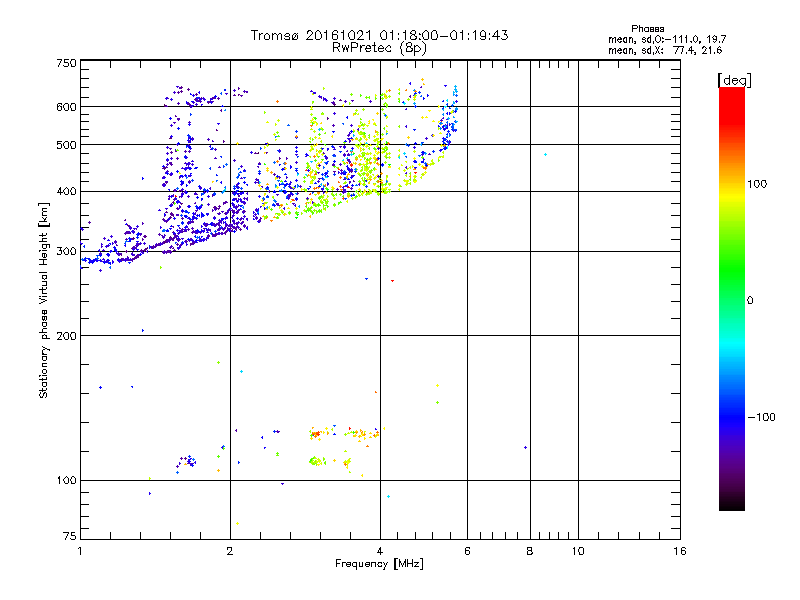Click the 200 tick label on the y-axis
Image resolution: width=800 pixels, height=600 pixels.
pyautogui.click(x=66, y=335)
